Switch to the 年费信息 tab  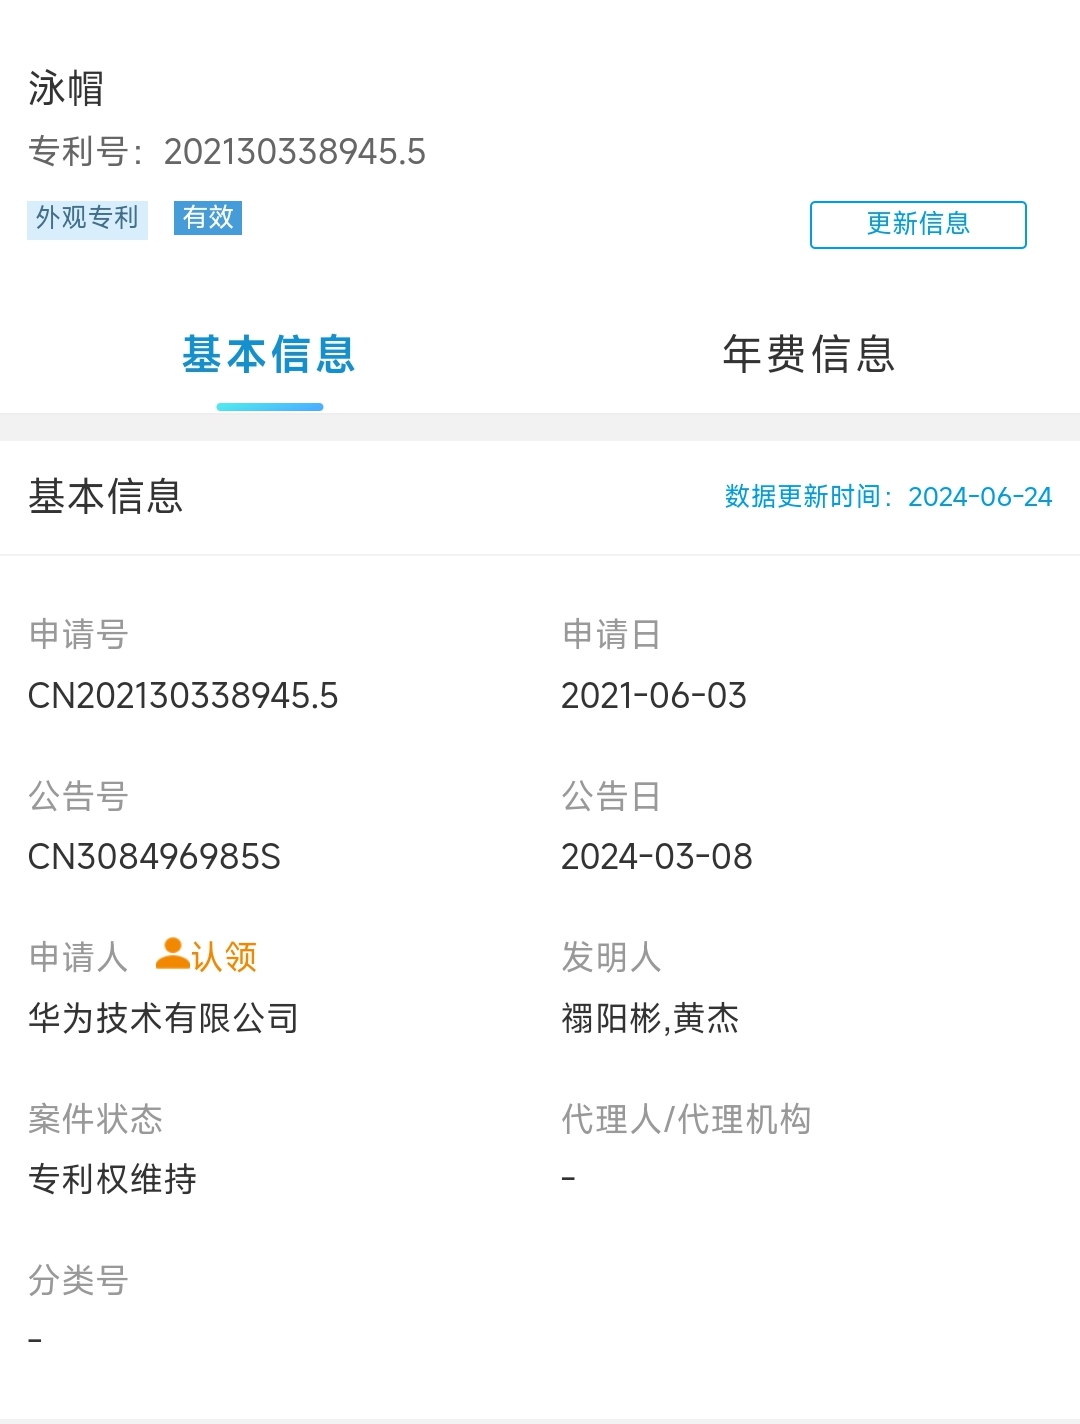coord(808,355)
